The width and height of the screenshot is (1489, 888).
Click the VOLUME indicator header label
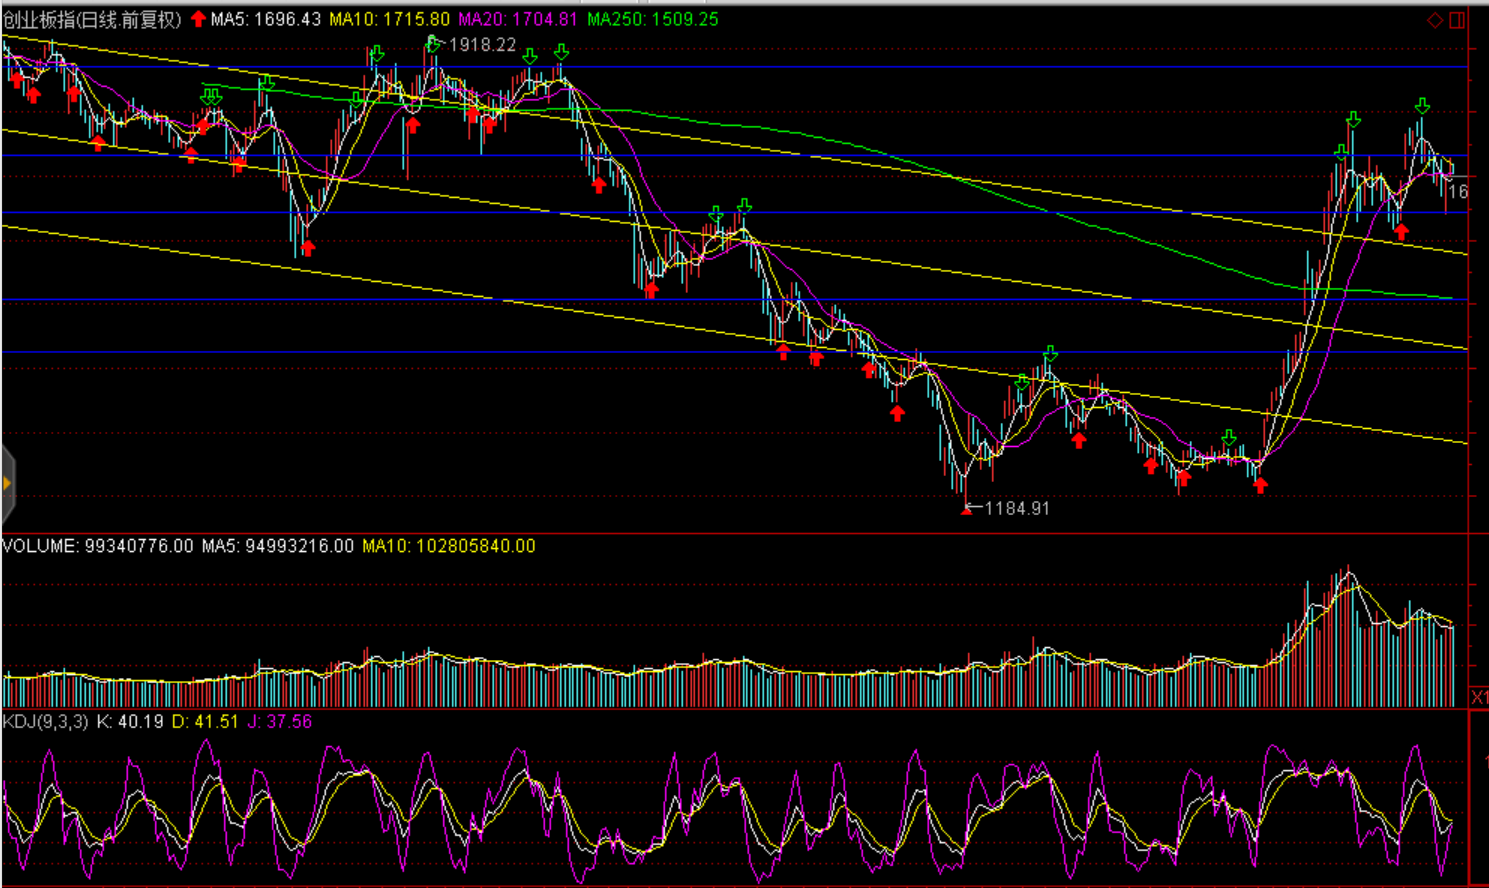(x=97, y=546)
